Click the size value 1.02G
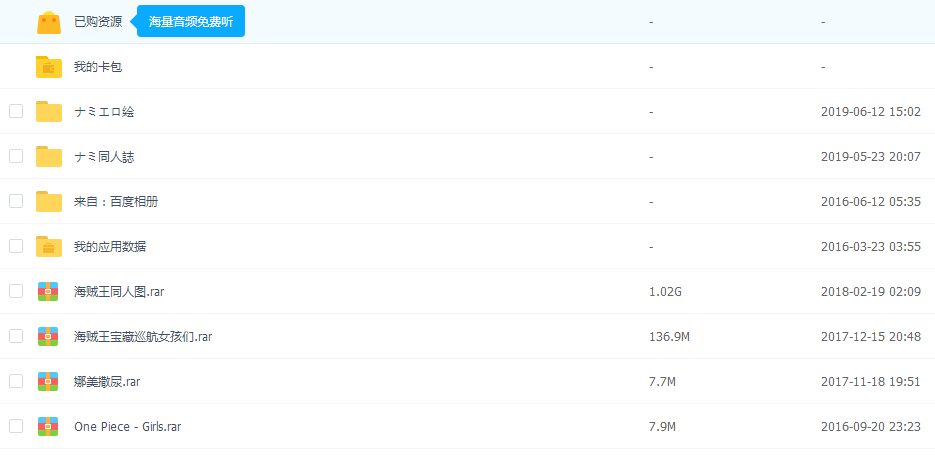Screen dimensions: 935x458 (x=665, y=292)
